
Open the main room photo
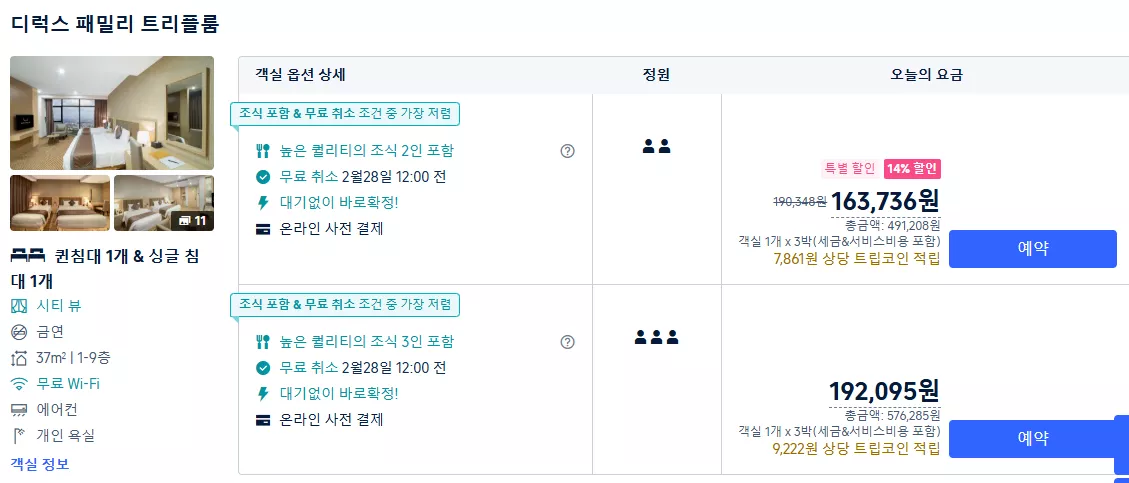pos(112,113)
